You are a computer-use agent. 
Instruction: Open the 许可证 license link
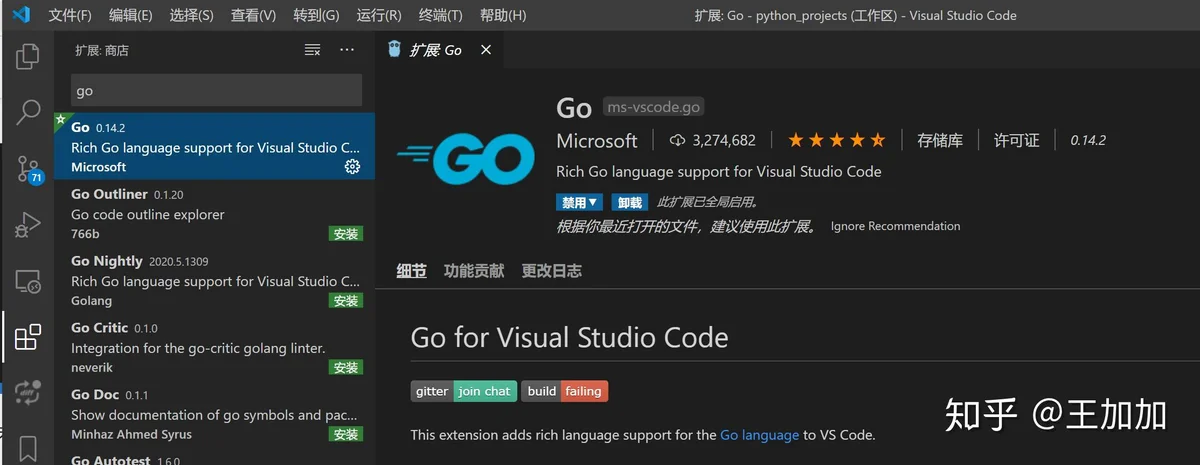coord(1016,140)
